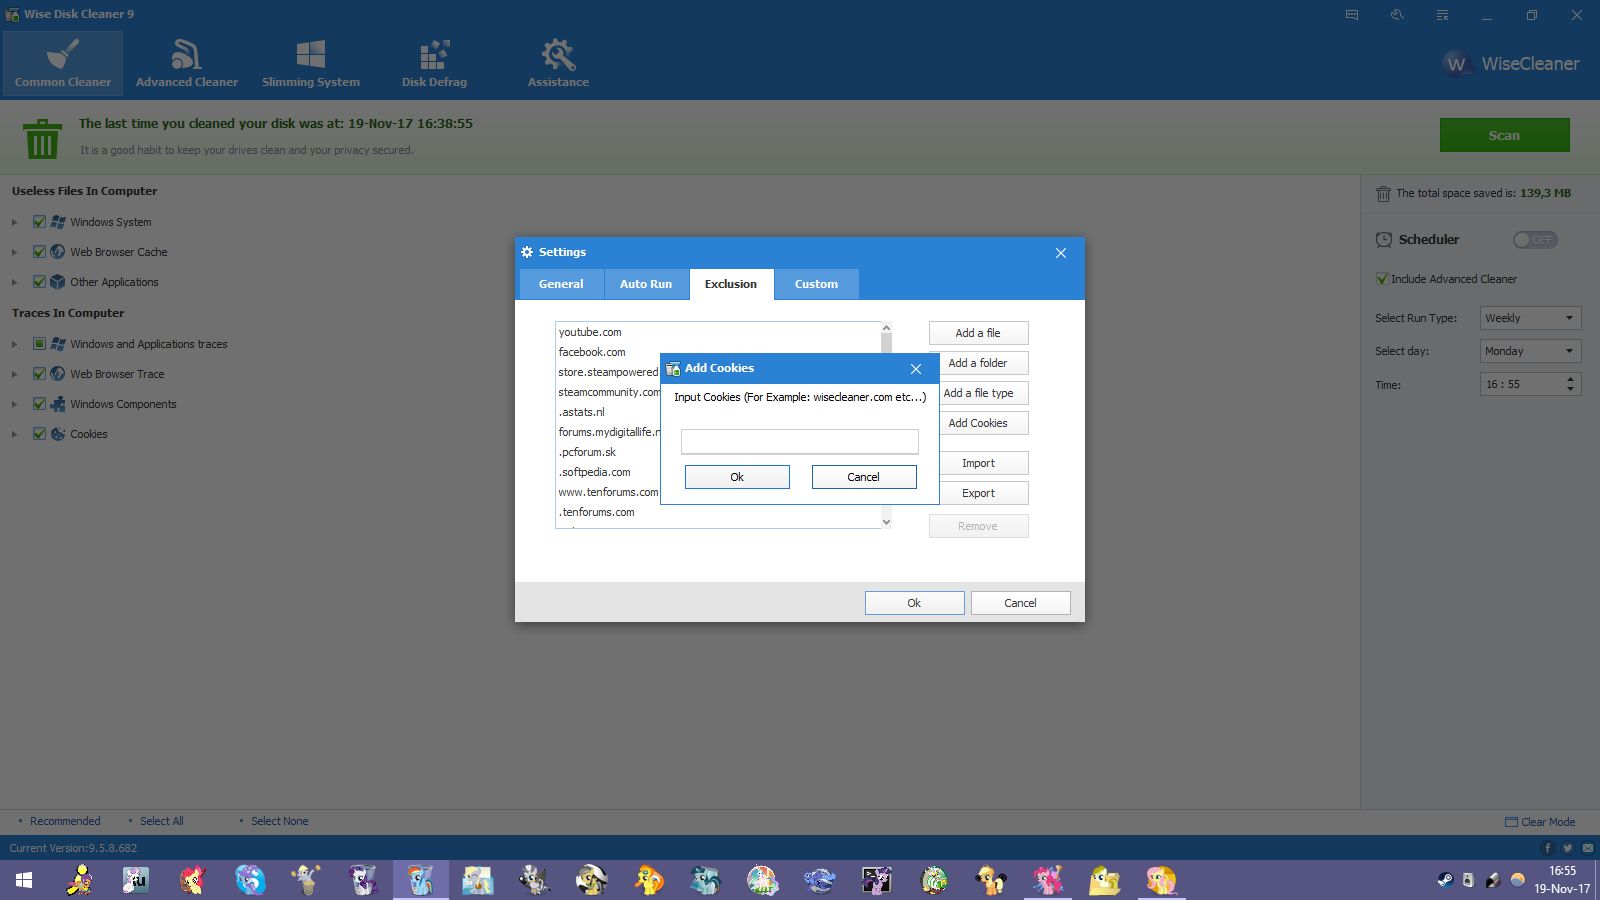1600x900 pixels.
Task: Open the skin palette icon in title bar
Action: coord(1397,15)
